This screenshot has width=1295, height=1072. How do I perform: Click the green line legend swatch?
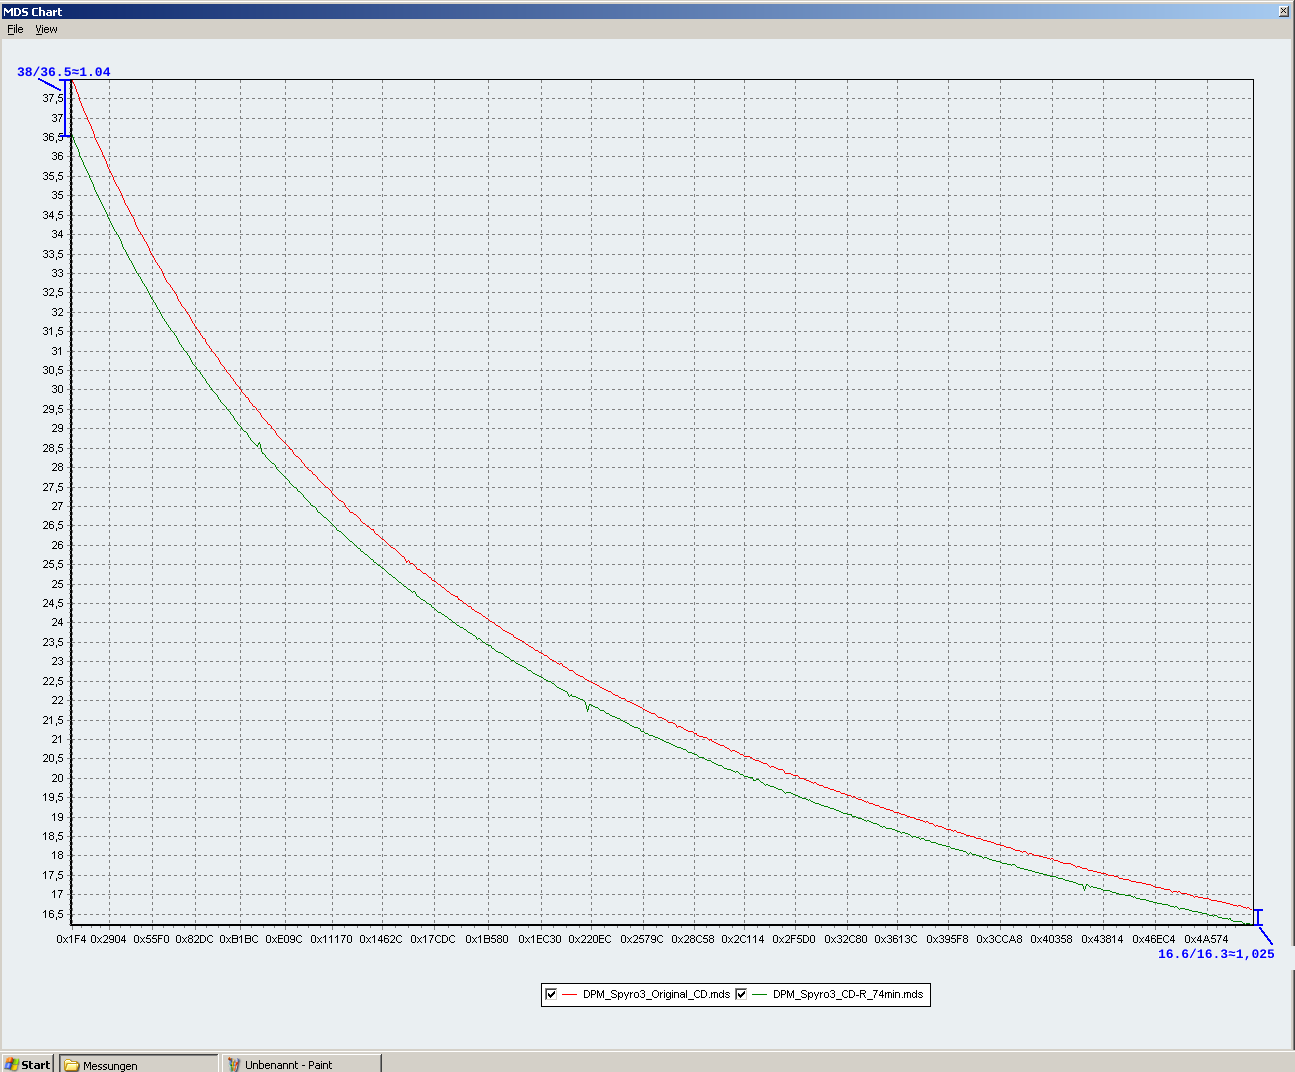[760, 994]
